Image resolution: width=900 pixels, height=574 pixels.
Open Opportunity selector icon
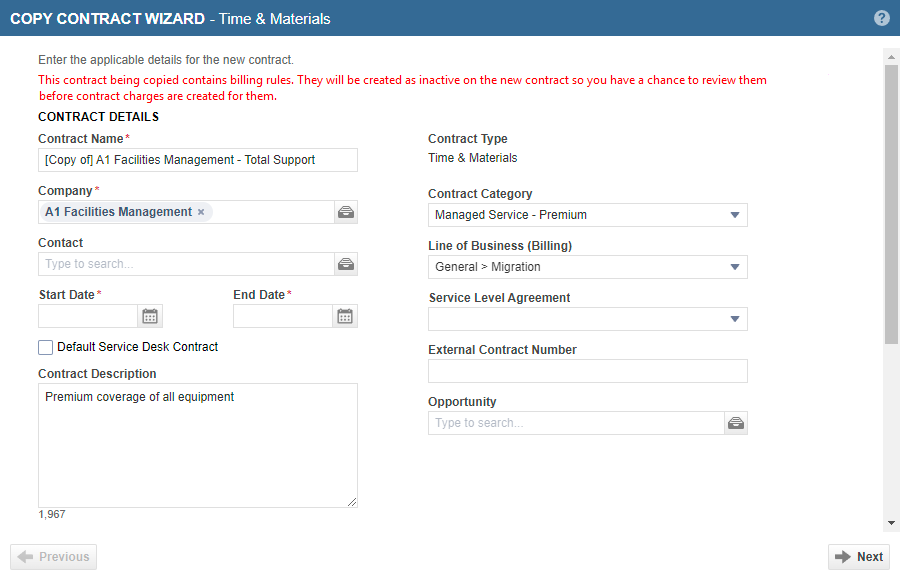click(x=735, y=423)
